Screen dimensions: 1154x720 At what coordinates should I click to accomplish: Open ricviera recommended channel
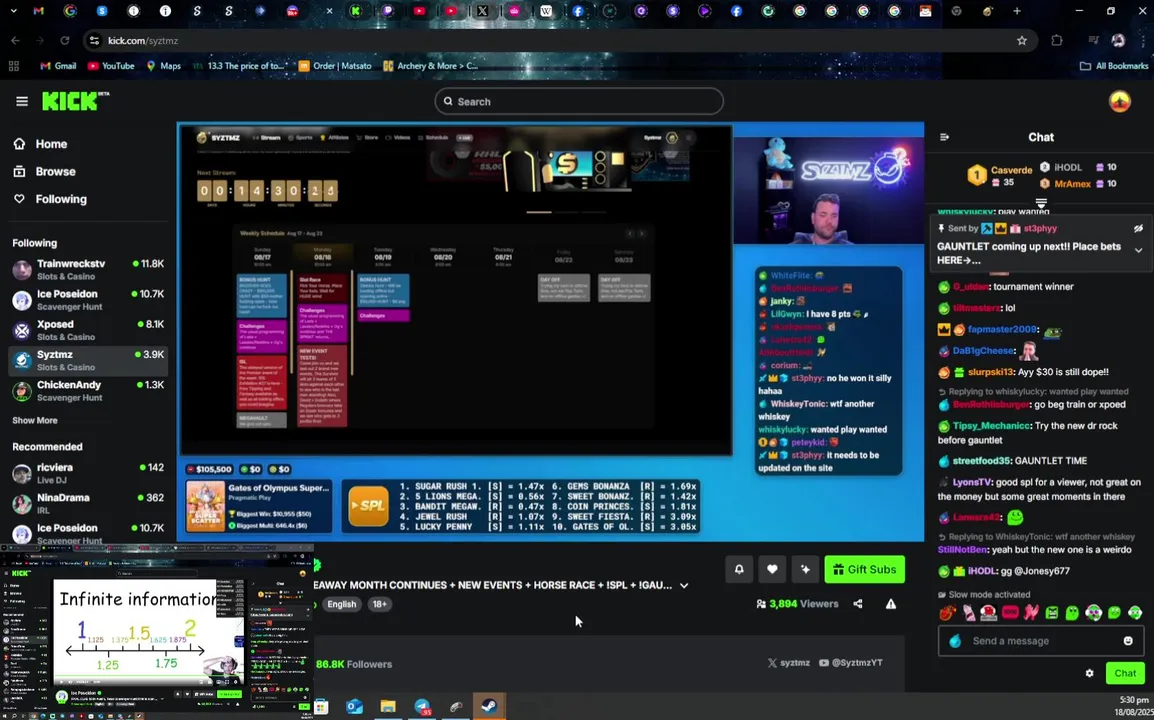tap(88, 473)
